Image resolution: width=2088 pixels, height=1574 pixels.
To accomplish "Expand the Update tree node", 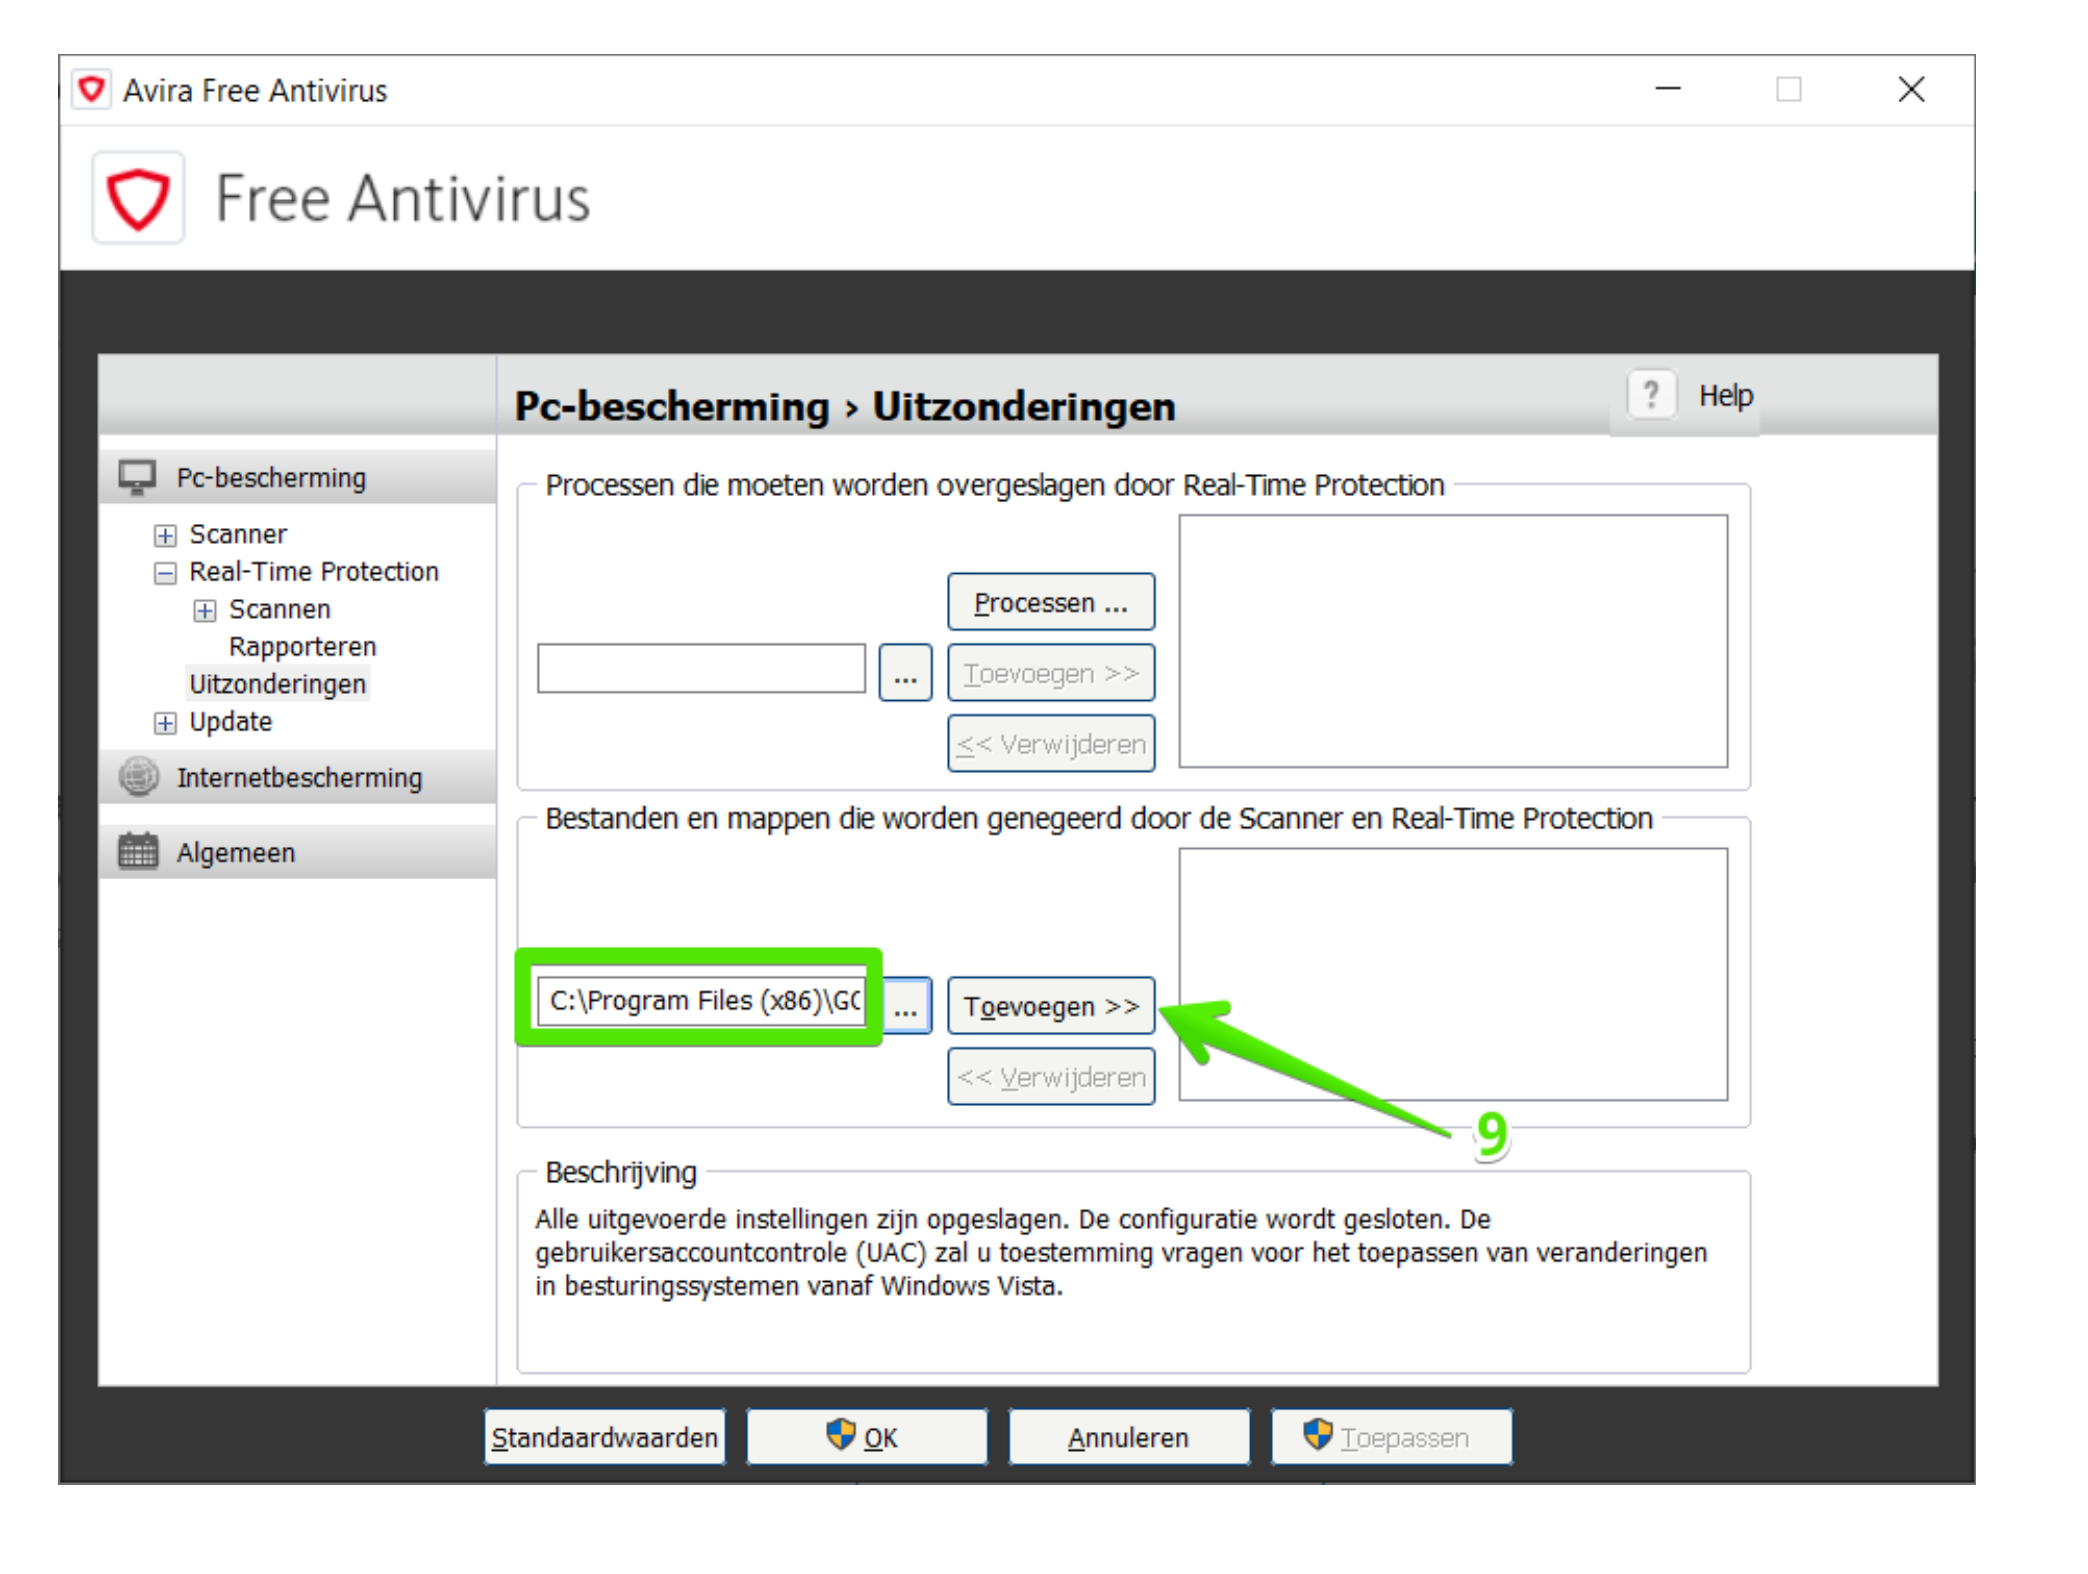I will (165, 722).
